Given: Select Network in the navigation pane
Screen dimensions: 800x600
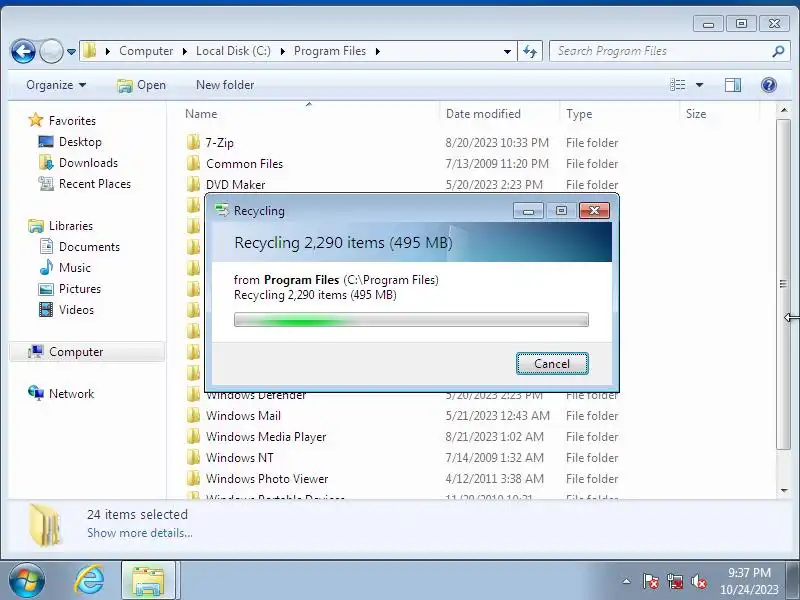Looking at the screenshot, I should coord(71,394).
